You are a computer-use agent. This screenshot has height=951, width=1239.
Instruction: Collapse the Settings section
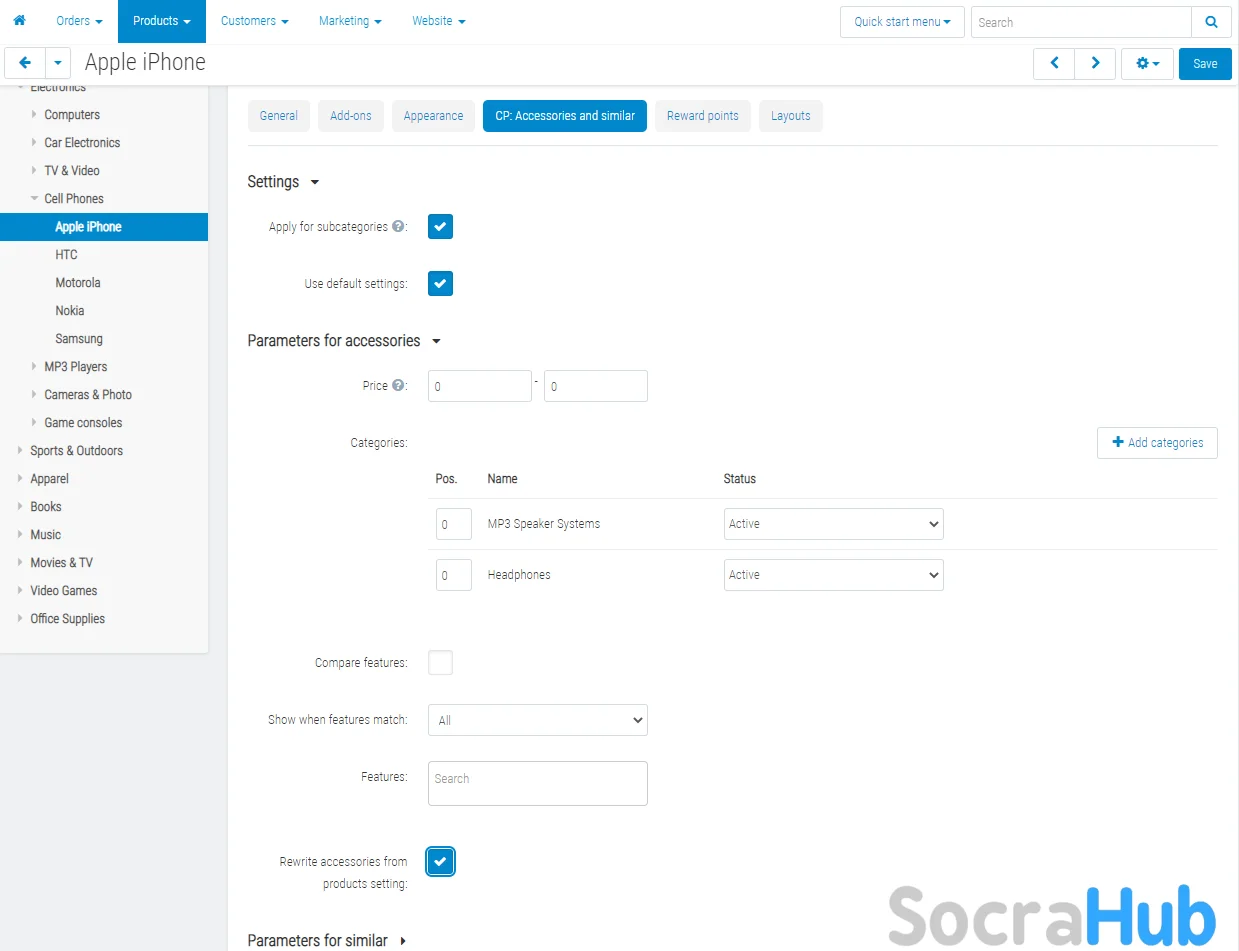284,182
